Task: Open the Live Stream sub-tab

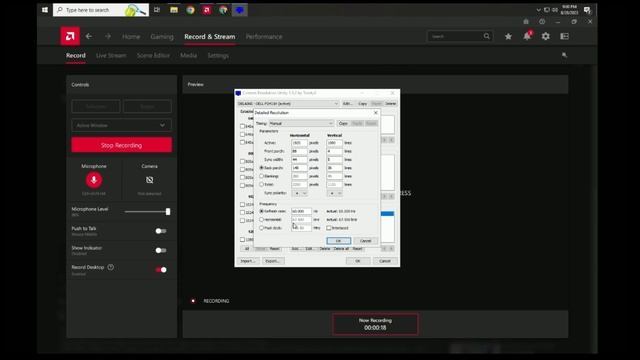Action: pos(111,55)
